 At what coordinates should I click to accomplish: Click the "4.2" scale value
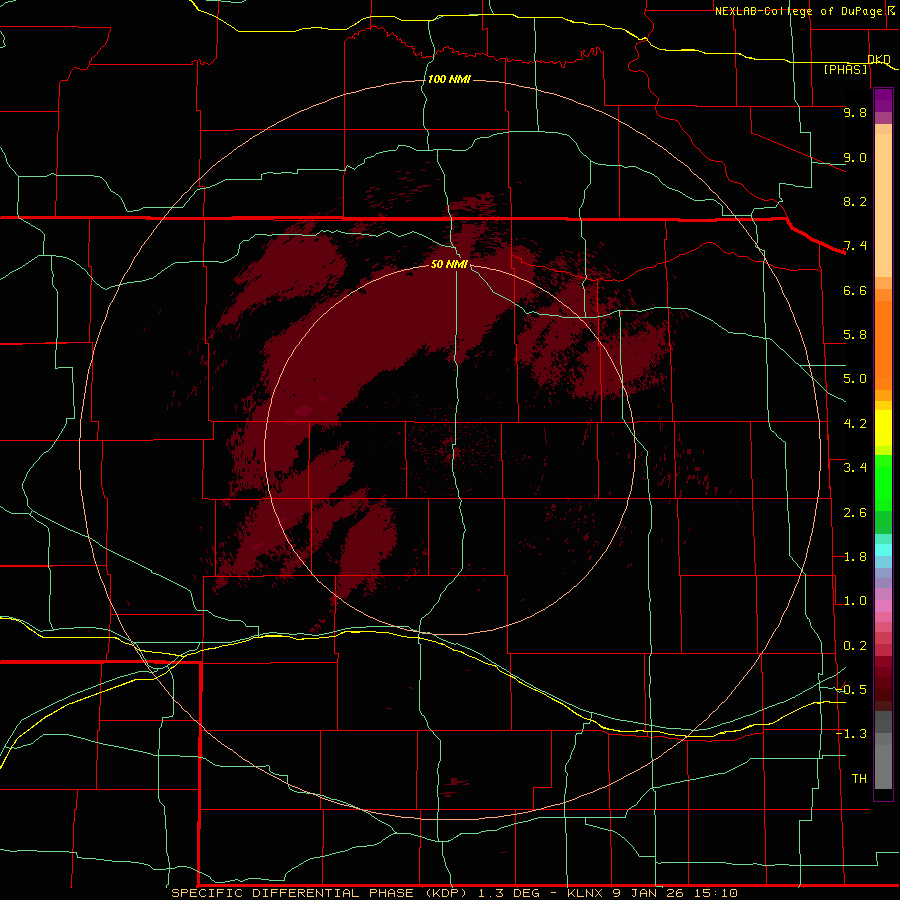point(855,424)
